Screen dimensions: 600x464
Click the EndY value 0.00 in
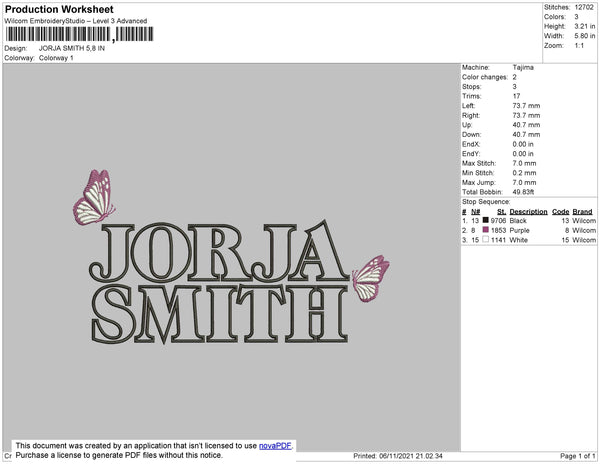click(523, 154)
